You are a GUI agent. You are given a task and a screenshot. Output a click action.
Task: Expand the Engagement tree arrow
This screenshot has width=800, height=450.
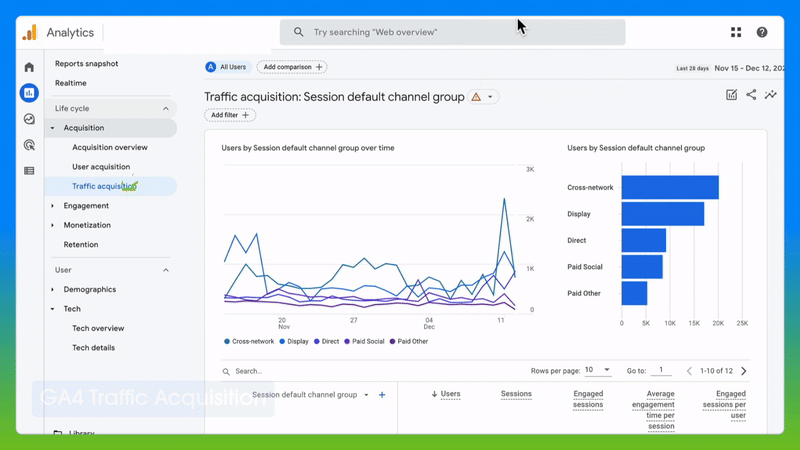point(53,206)
